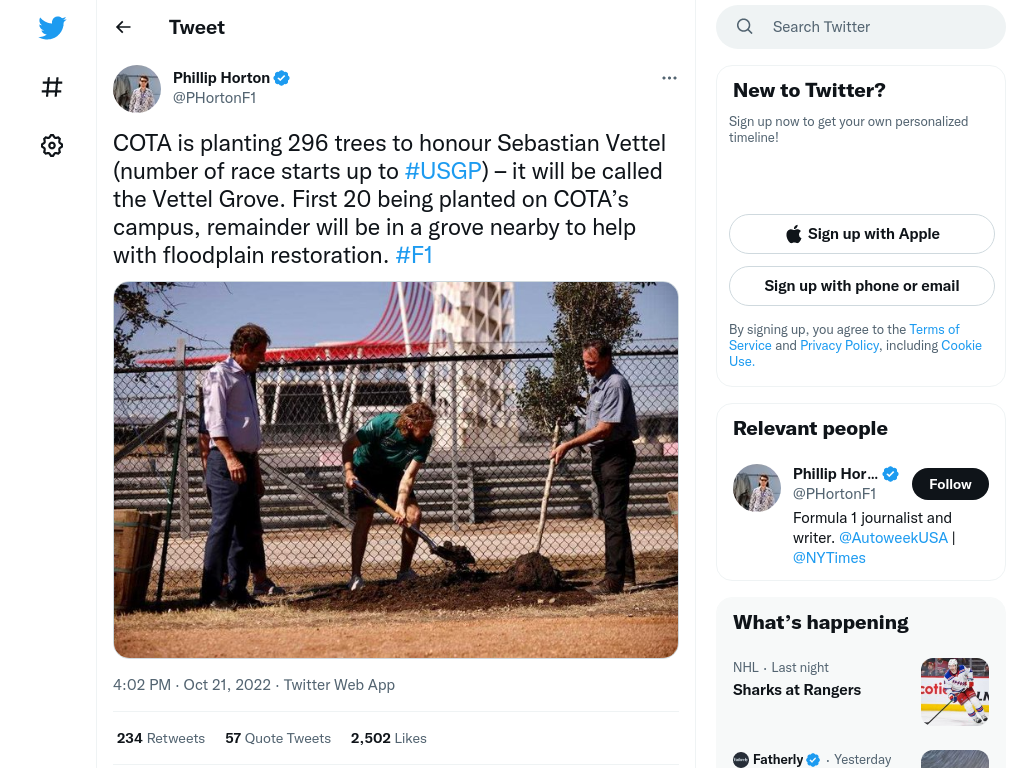The height and width of the screenshot is (768, 1024).
Task: Open the Settings gear icon
Action: (52, 145)
